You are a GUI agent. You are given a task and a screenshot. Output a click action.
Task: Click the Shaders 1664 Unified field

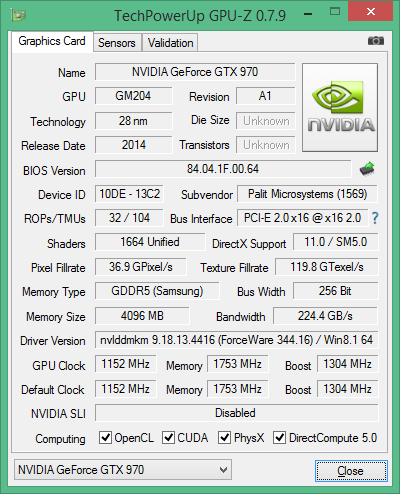pos(150,242)
